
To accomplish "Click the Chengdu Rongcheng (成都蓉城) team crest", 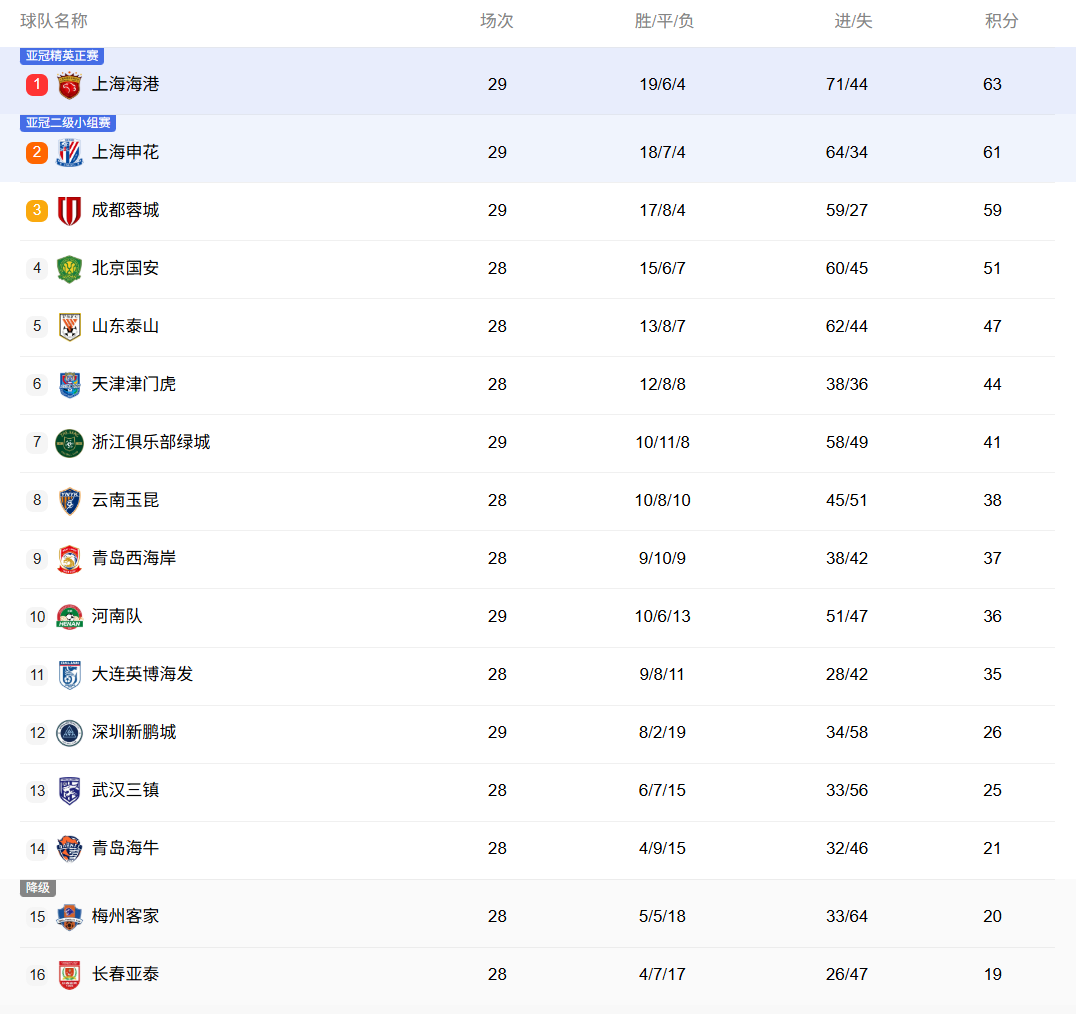I will click(69, 211).
